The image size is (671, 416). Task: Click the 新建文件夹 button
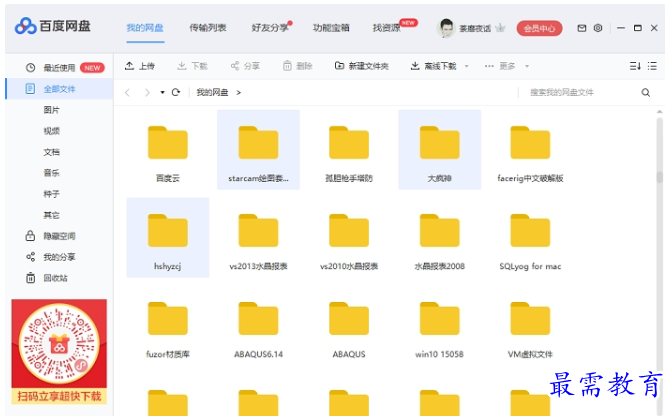pyautogui.click(x=362, y=66)
